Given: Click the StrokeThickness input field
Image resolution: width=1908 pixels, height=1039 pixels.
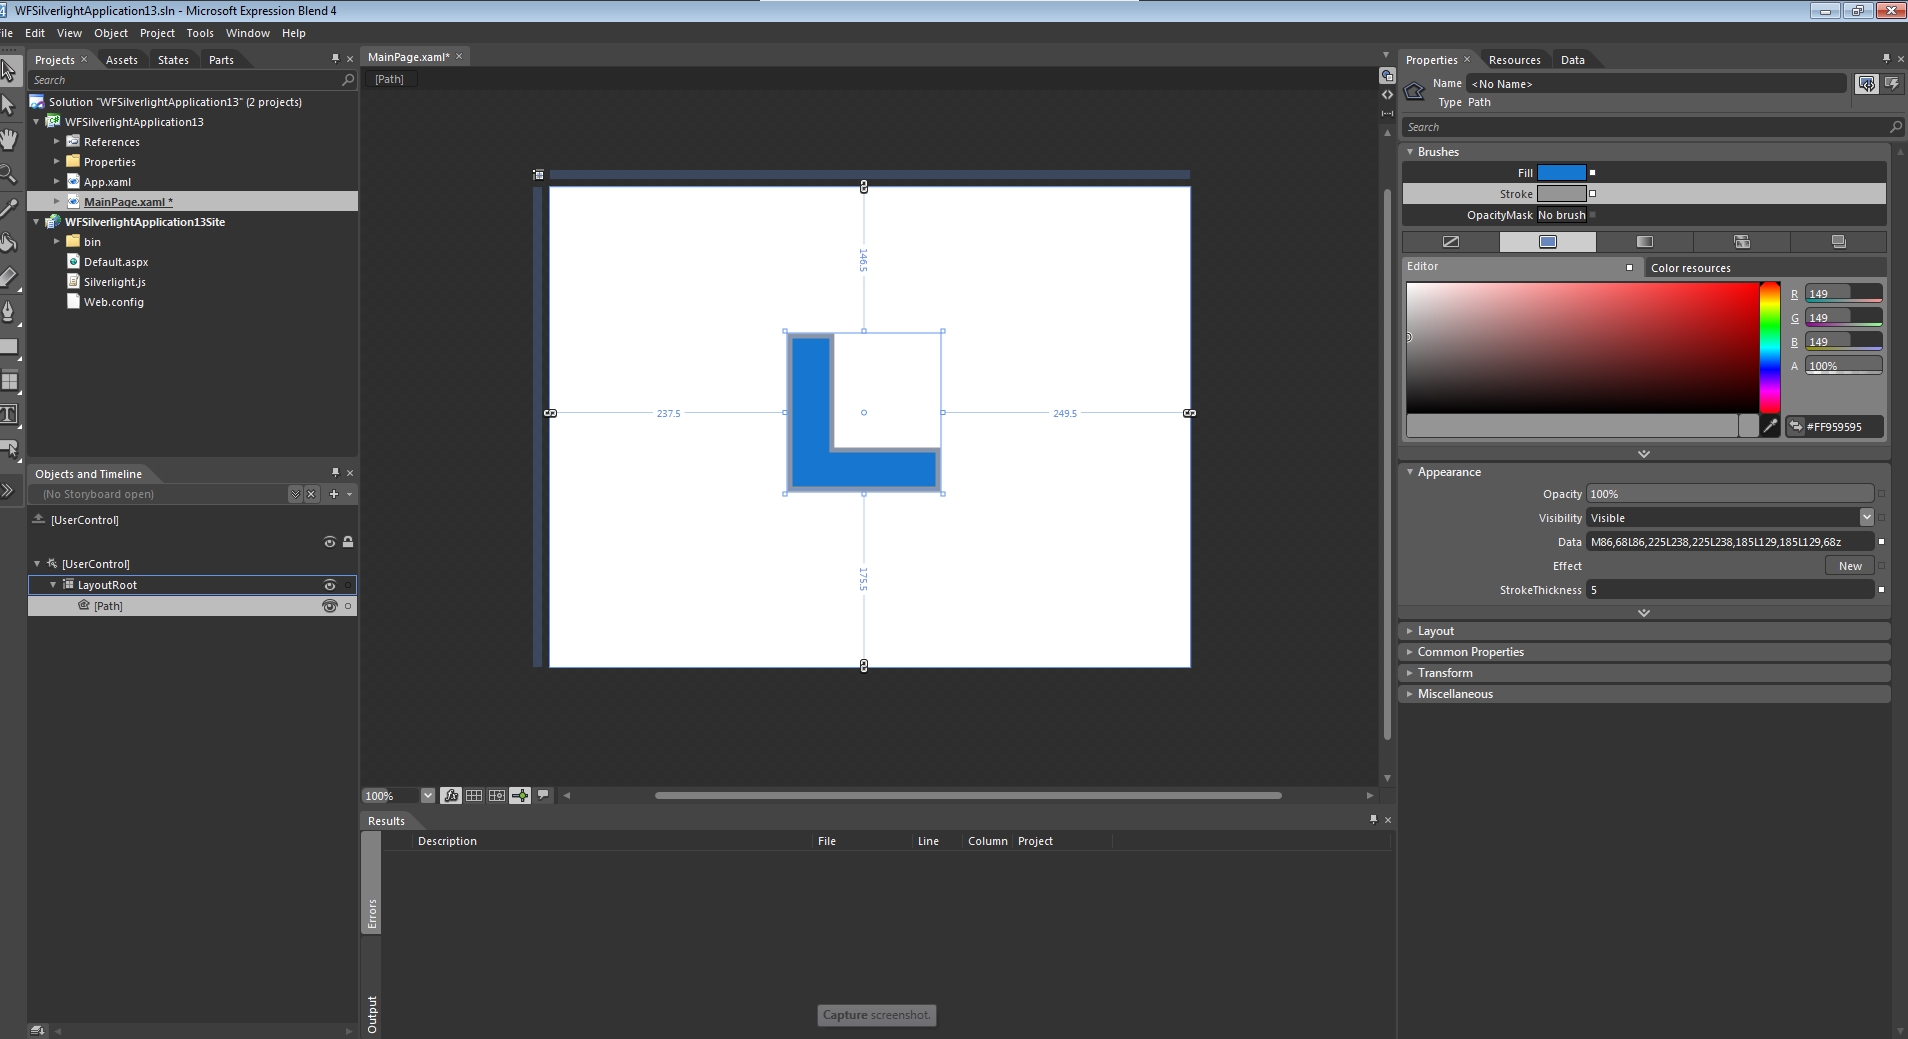Looking at the screenshot, I should pyautogui.click(x=1728, y=590).
